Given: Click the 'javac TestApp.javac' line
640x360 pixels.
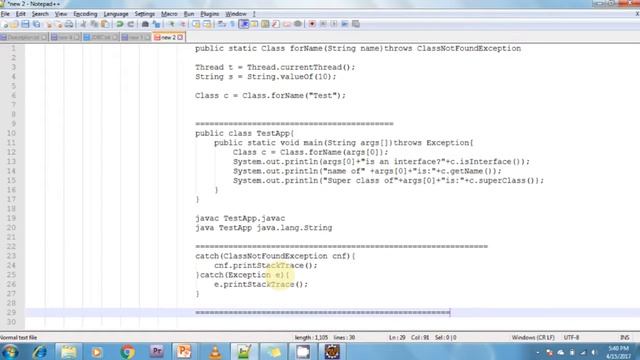Looking at the screenshot, I should click(240, 218).
